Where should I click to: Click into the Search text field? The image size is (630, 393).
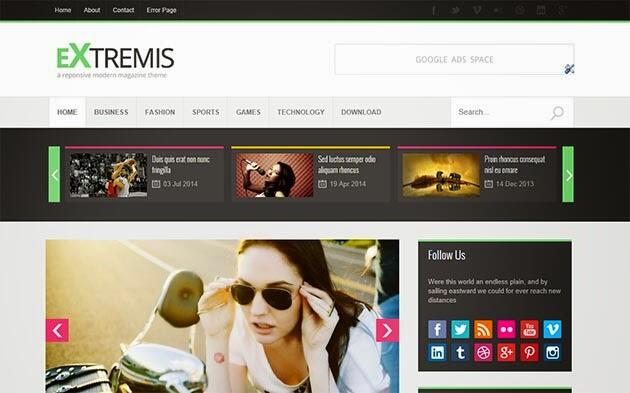500,112
